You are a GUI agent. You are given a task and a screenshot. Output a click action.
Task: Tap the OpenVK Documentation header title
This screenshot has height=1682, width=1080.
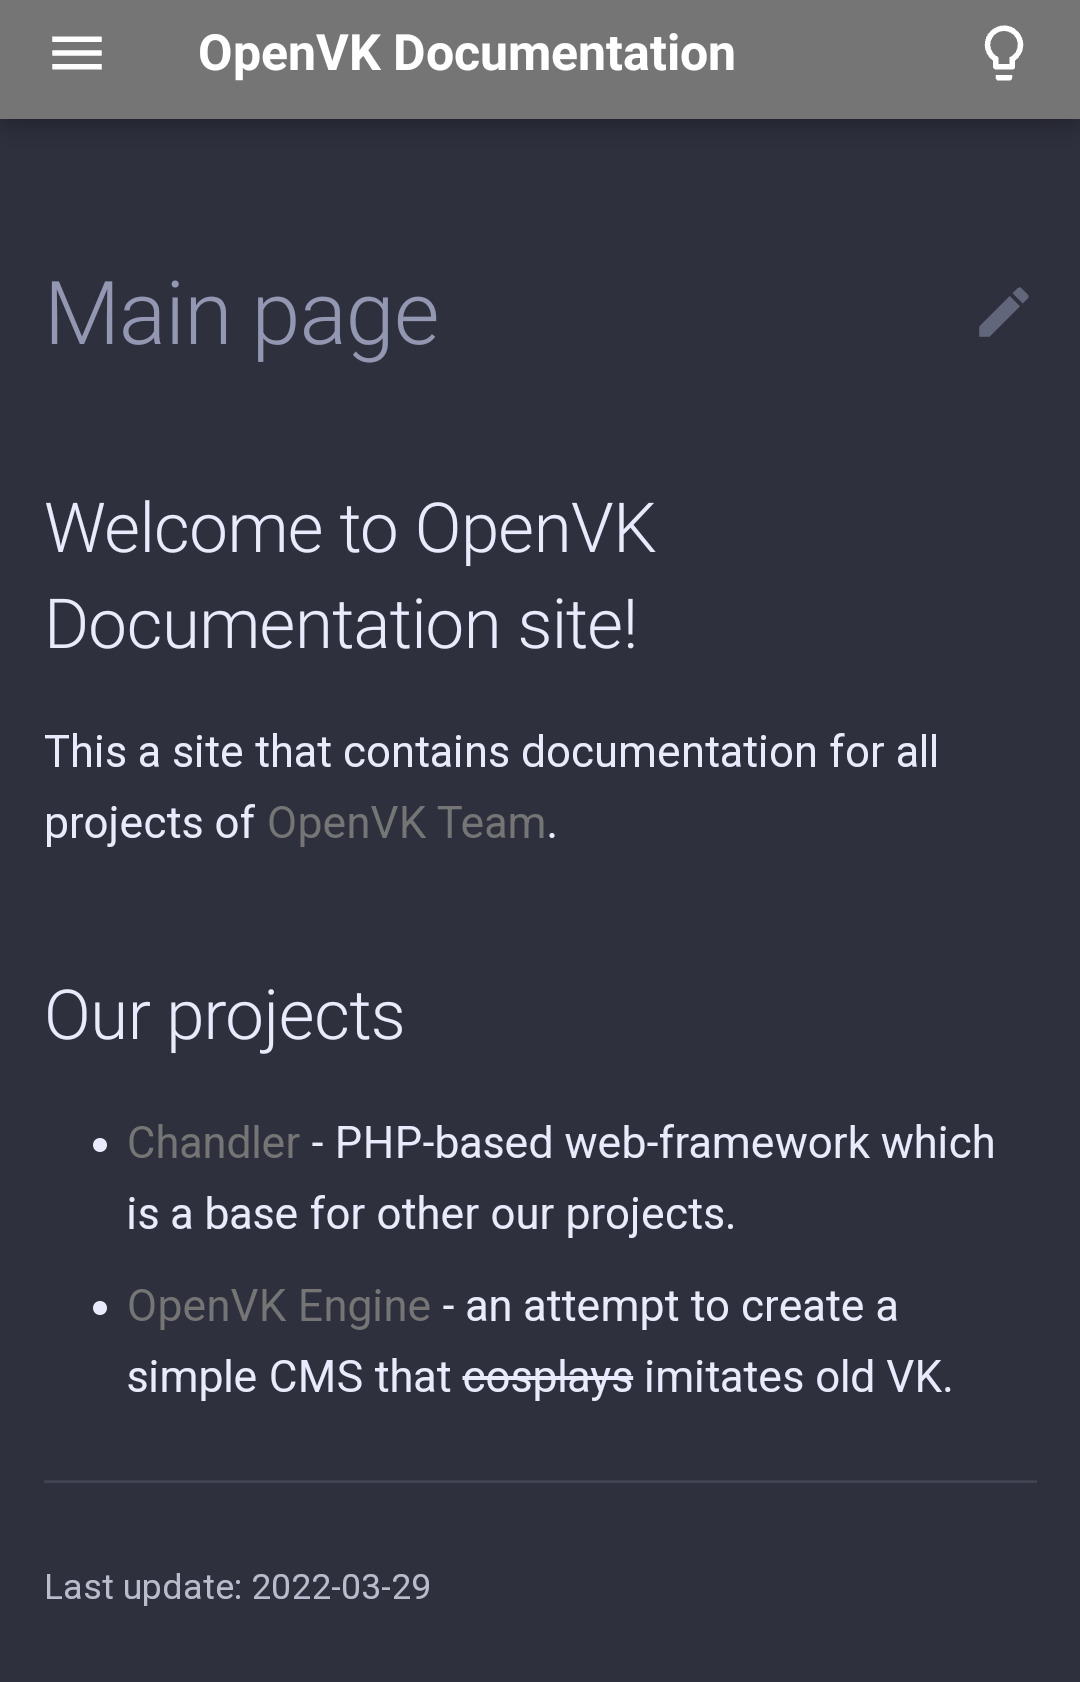466,54
